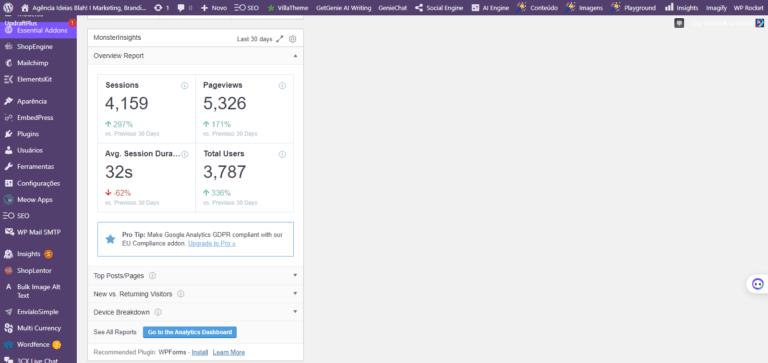
Task: Open Mailchimp sidebar menu
Action: click(38, 63)
